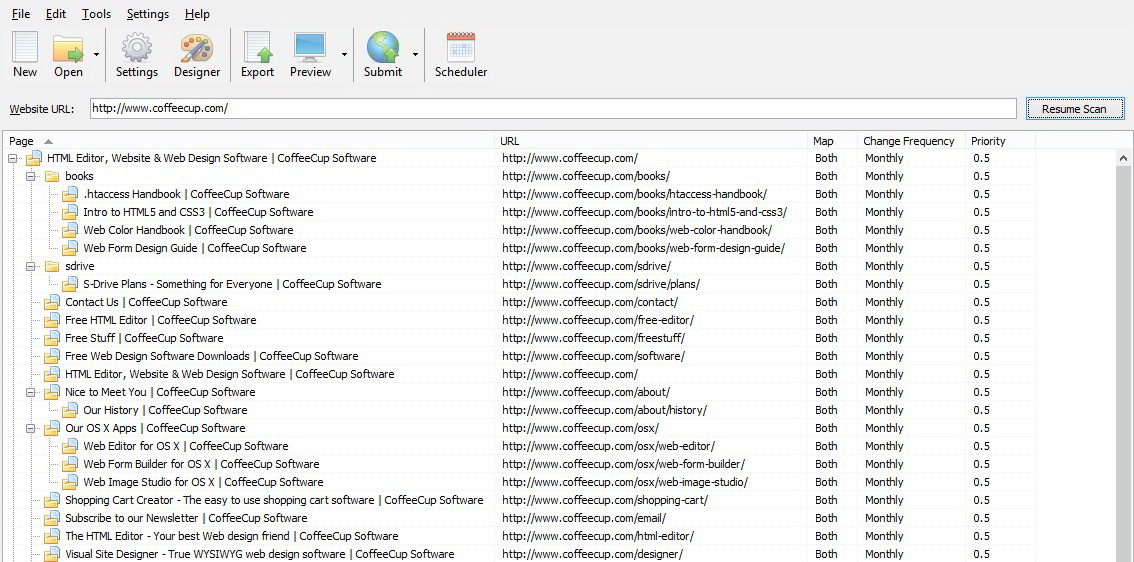Click the Resume Scan button
1134x562 pixels.
pyautogui.click(x=1075, y=109)
